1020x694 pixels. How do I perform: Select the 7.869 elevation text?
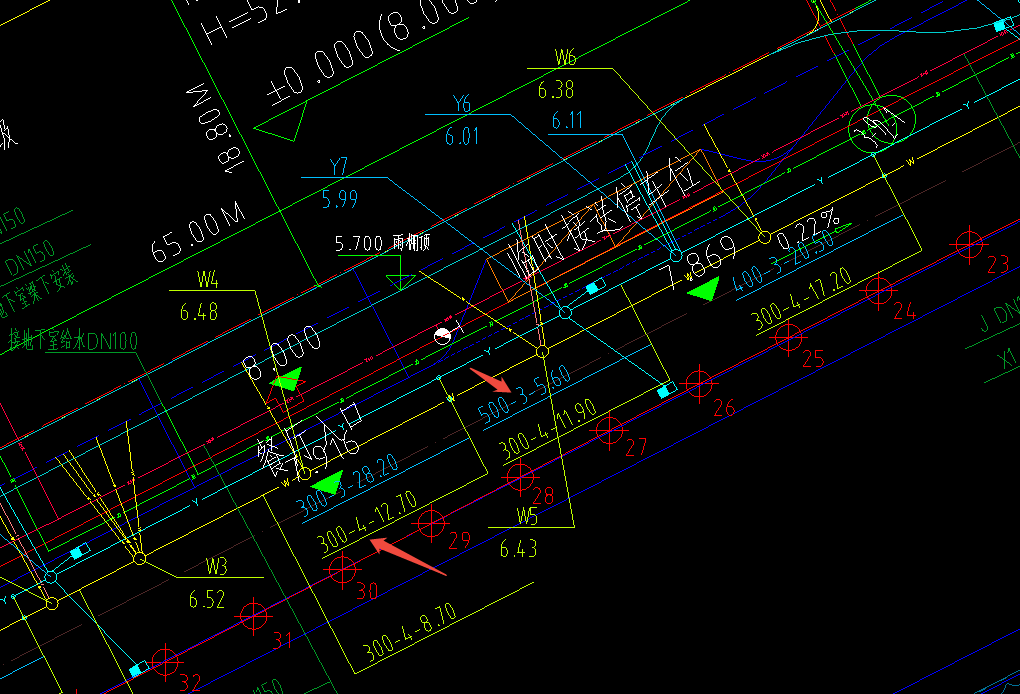(698, 261)
